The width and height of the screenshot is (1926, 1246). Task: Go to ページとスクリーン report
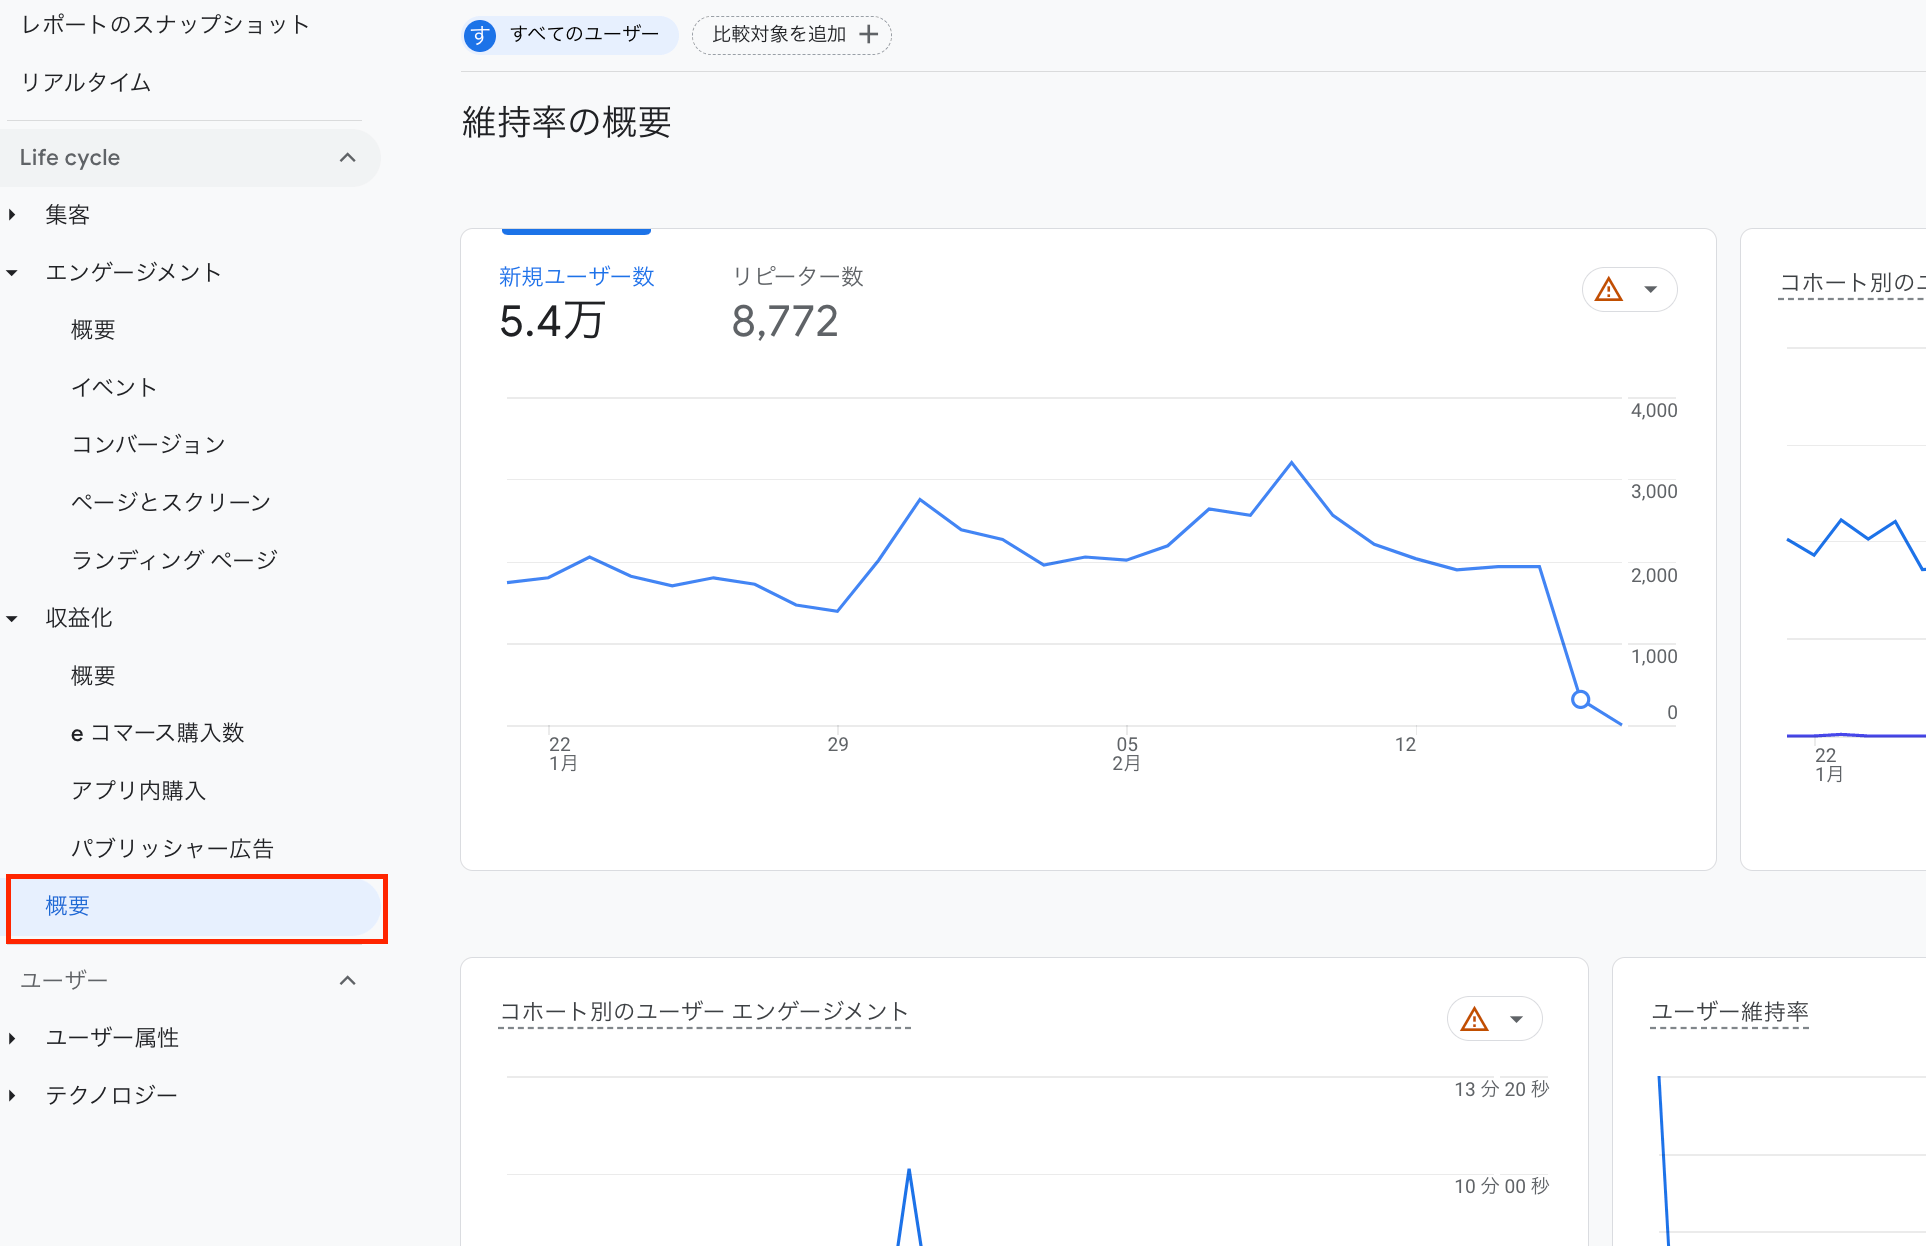coord(171,502)
